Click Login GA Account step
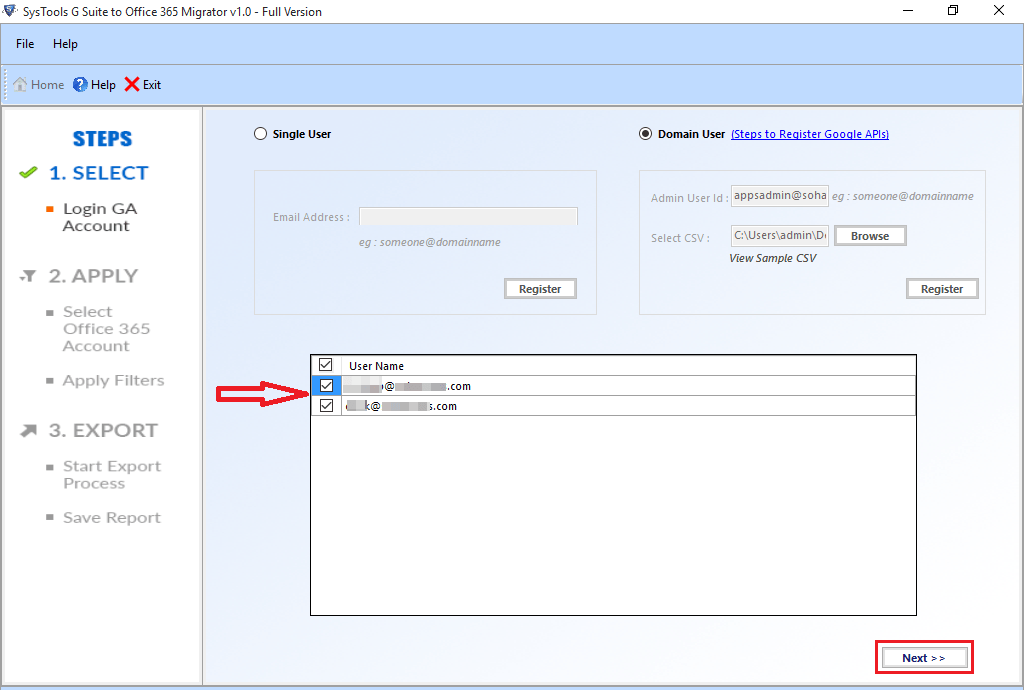Image resolution: width=1024 pixels, height=690 pixels. pos(100,217)
